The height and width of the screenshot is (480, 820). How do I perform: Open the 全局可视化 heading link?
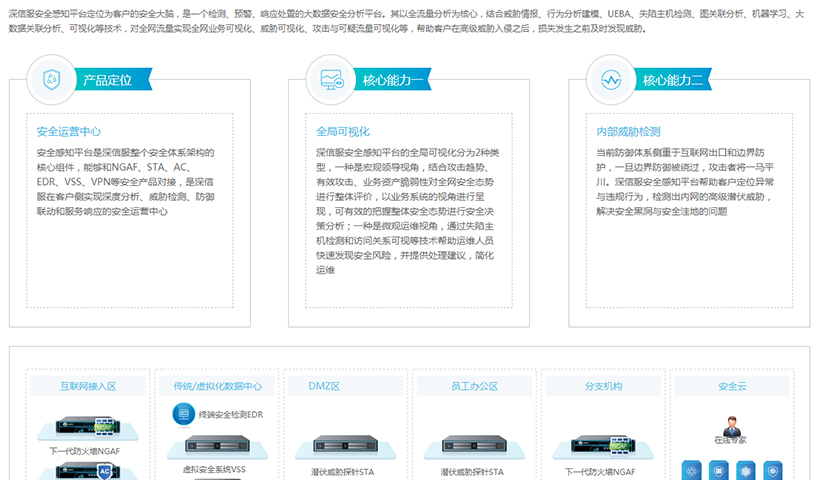(x=343, y=131)
